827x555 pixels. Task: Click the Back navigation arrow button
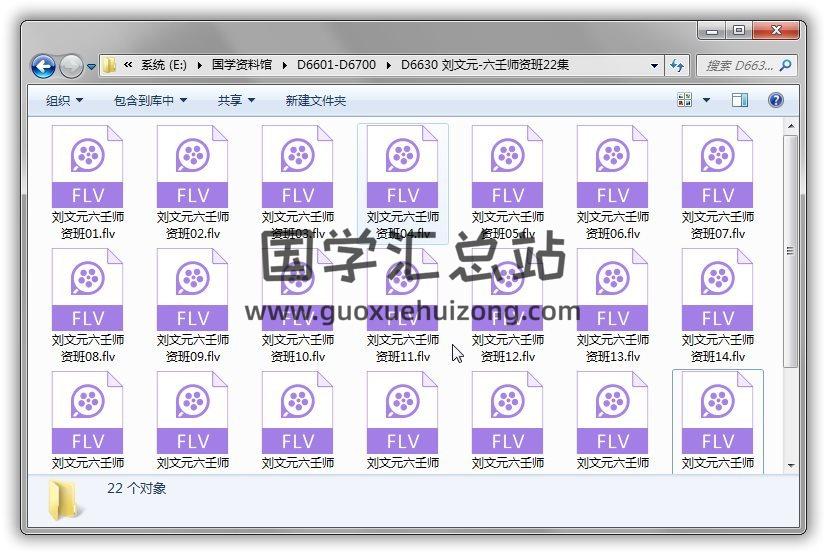43,66
